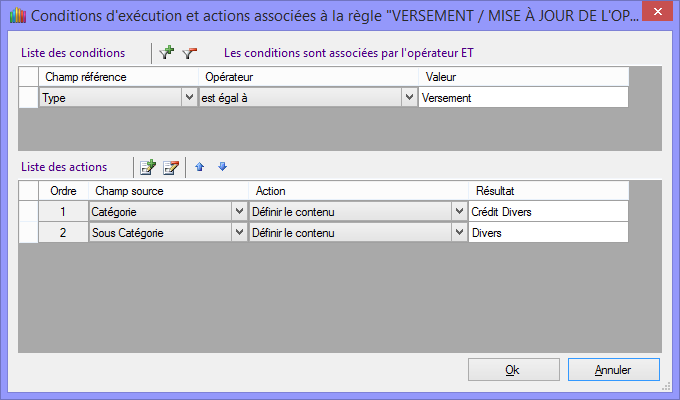Screen dimensions: 680x400
Task: Expand the 'est égal à' operator dropdown
Action: 408,98
